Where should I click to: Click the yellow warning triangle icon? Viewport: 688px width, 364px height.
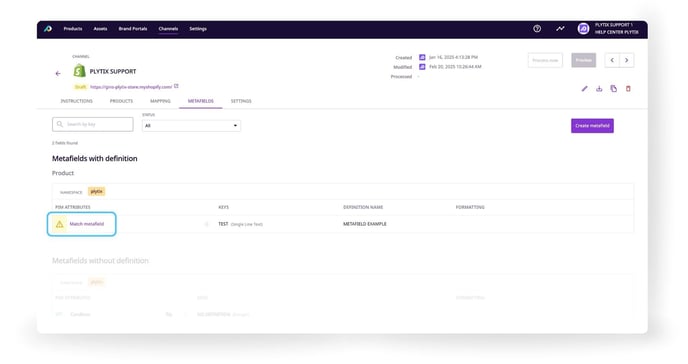pyautogui.click(x=59, y=225)
